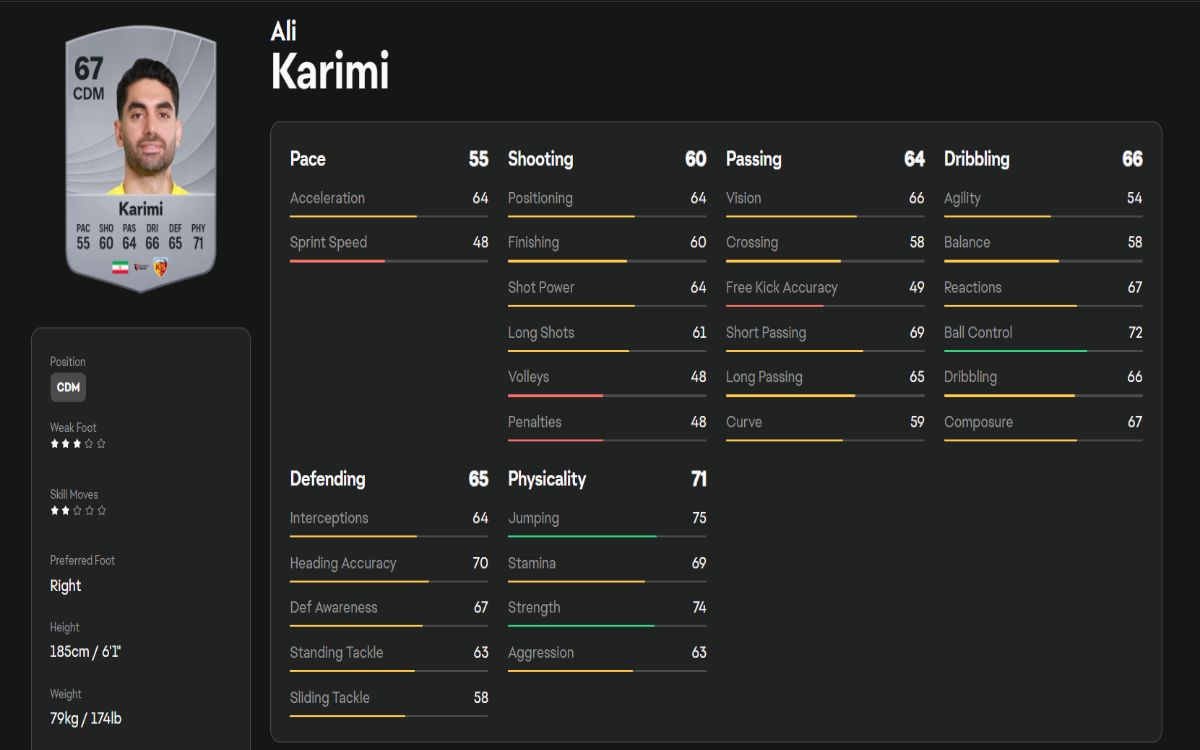
Task: Click the Physicality section heading
Action: pos(546,479)
